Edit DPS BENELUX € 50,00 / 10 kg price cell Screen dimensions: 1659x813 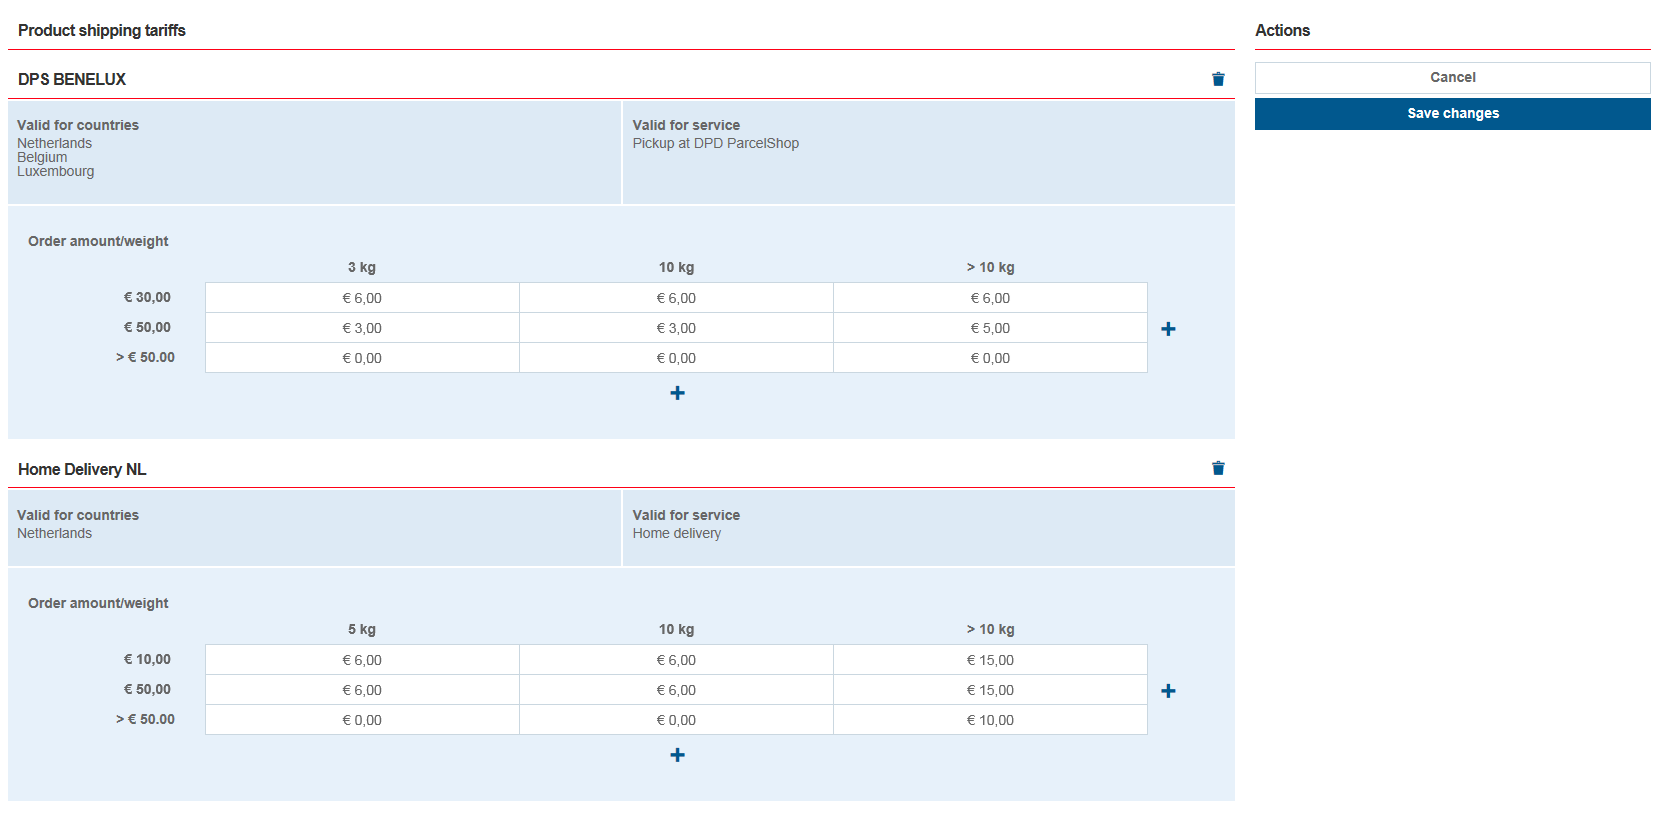676,328
